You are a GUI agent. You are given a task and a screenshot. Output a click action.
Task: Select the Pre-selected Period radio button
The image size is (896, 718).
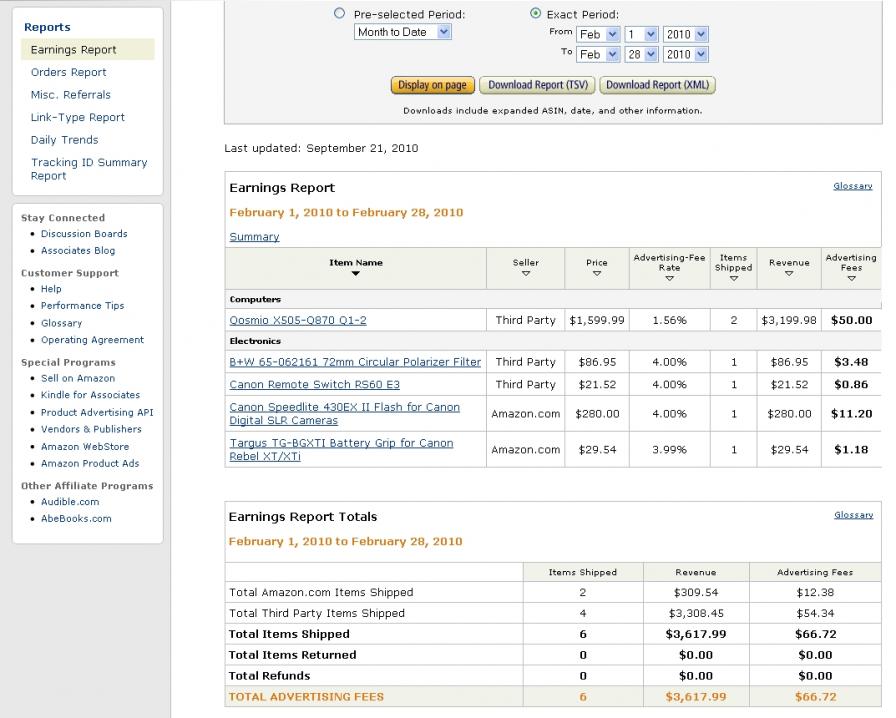pyautogui.click(x=339, y=13)
